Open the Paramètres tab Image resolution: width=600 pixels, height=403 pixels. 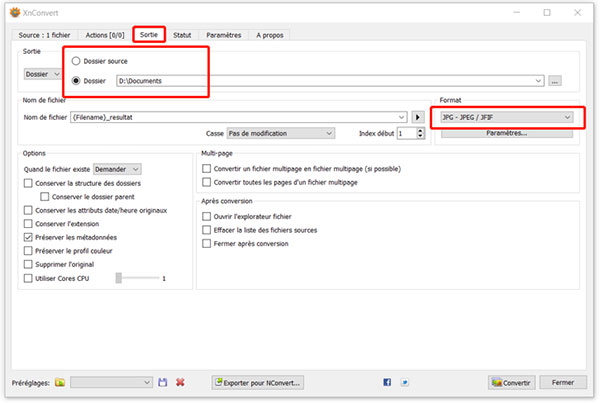click(224, 35)
